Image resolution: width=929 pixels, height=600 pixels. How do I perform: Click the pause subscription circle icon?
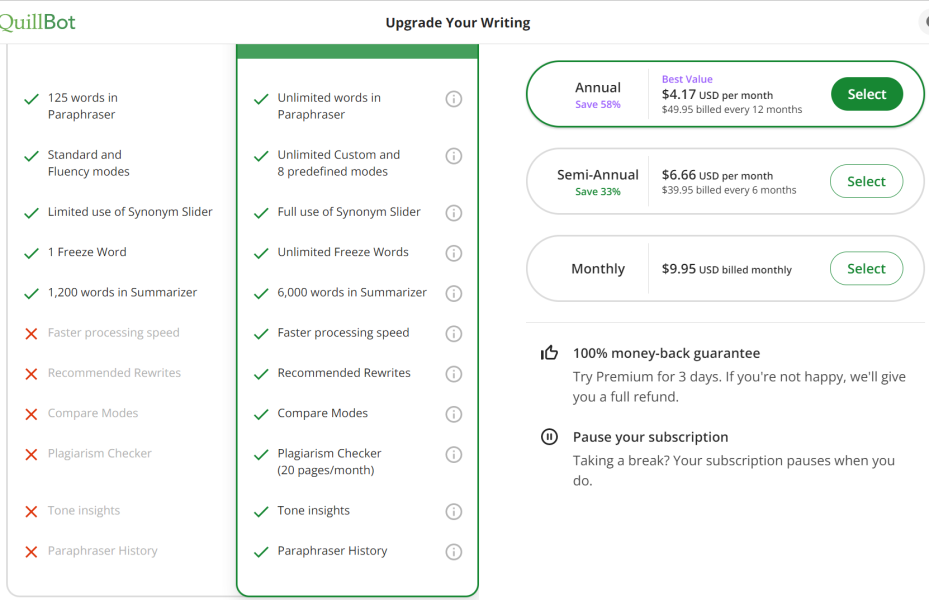tap(549, 437)
